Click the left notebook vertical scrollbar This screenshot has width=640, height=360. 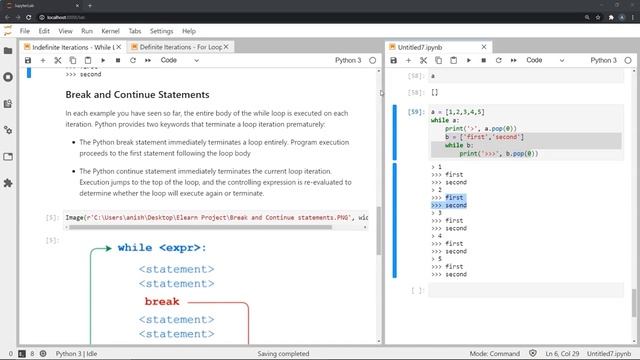click(x=379, y=231)
